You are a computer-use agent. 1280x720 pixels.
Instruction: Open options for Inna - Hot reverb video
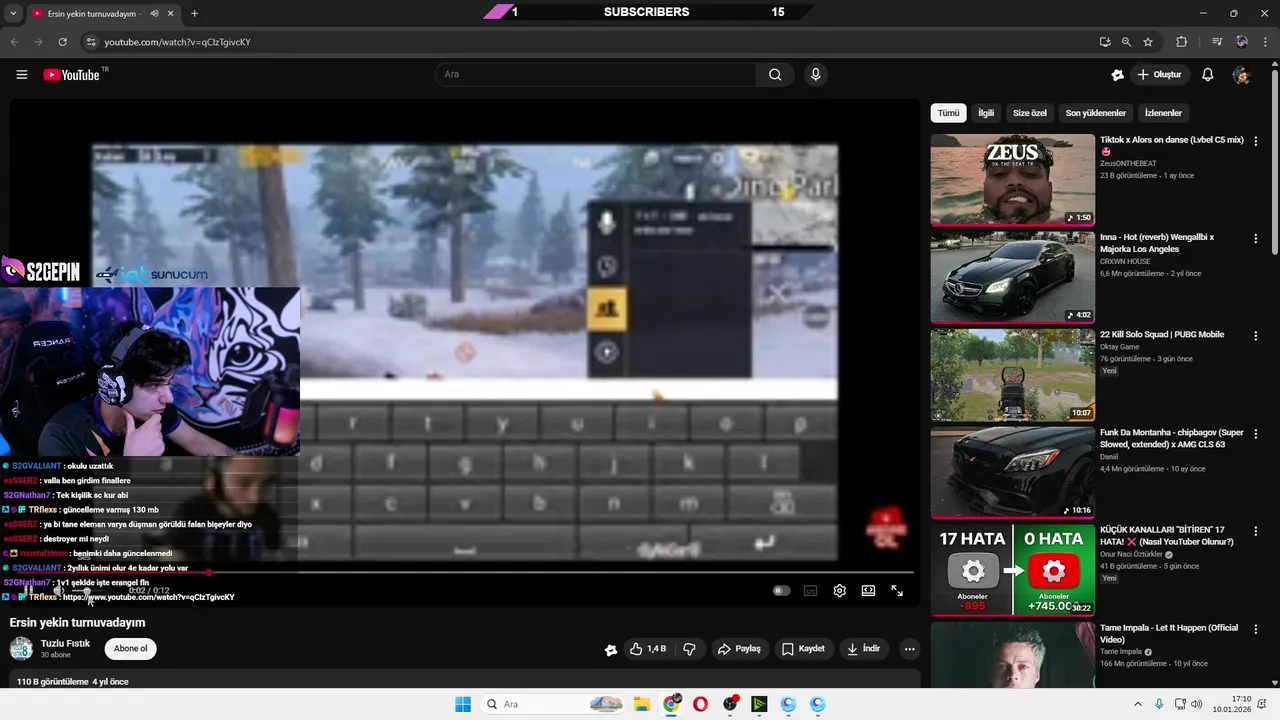[x=1256, y=239]
